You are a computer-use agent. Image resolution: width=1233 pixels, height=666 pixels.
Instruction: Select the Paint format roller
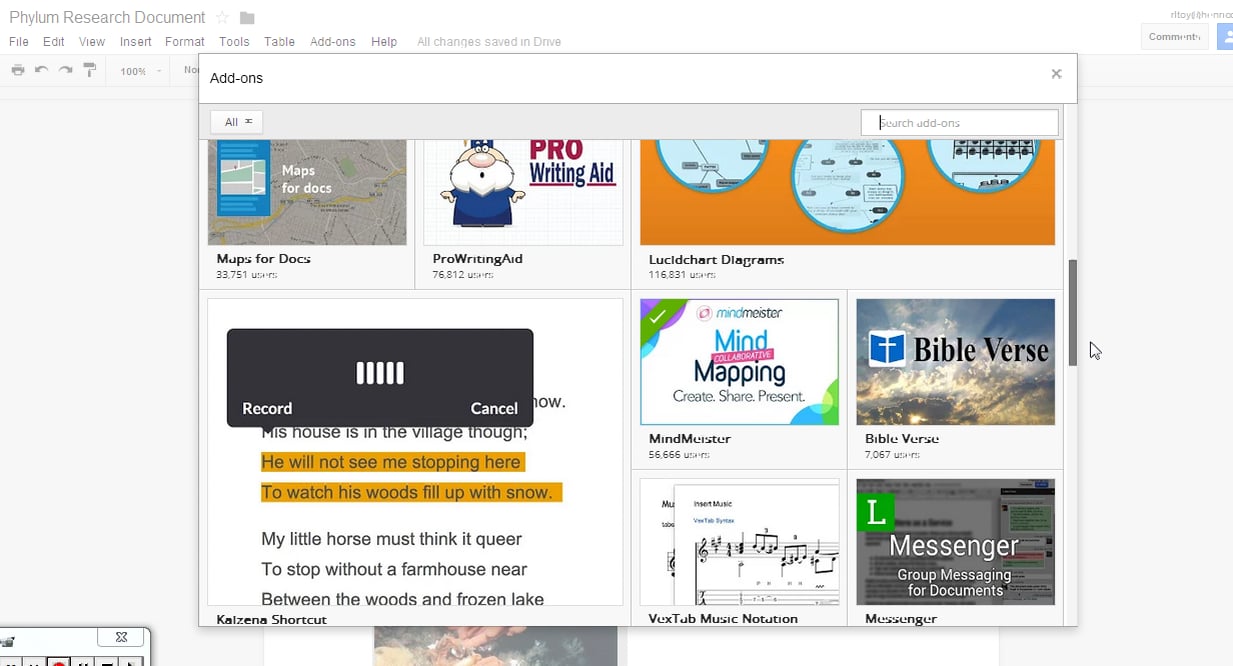coord(90,70)
